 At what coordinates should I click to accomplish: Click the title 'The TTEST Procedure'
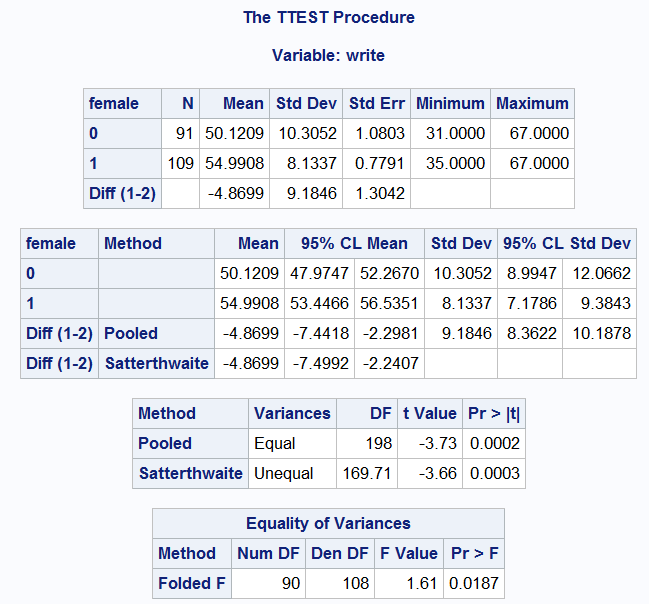pyautogui.click(x=329, y=17)
